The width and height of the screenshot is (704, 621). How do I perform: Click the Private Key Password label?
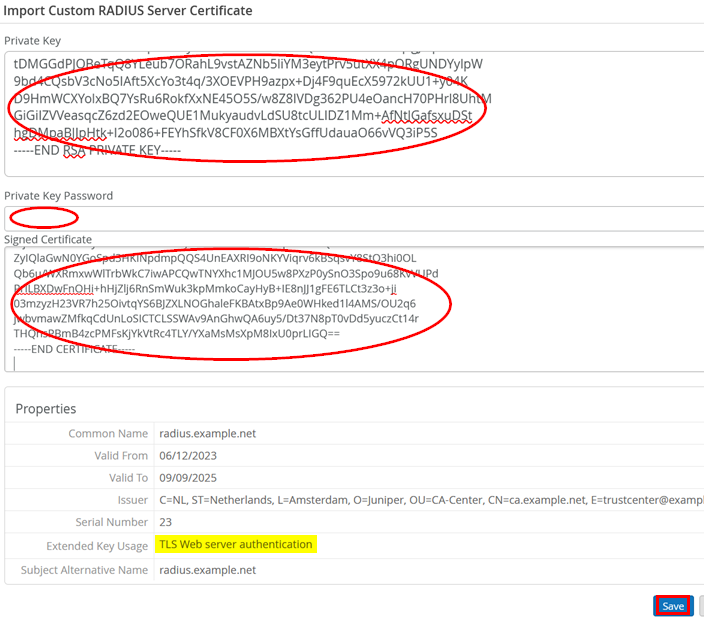tap(58, 196)
